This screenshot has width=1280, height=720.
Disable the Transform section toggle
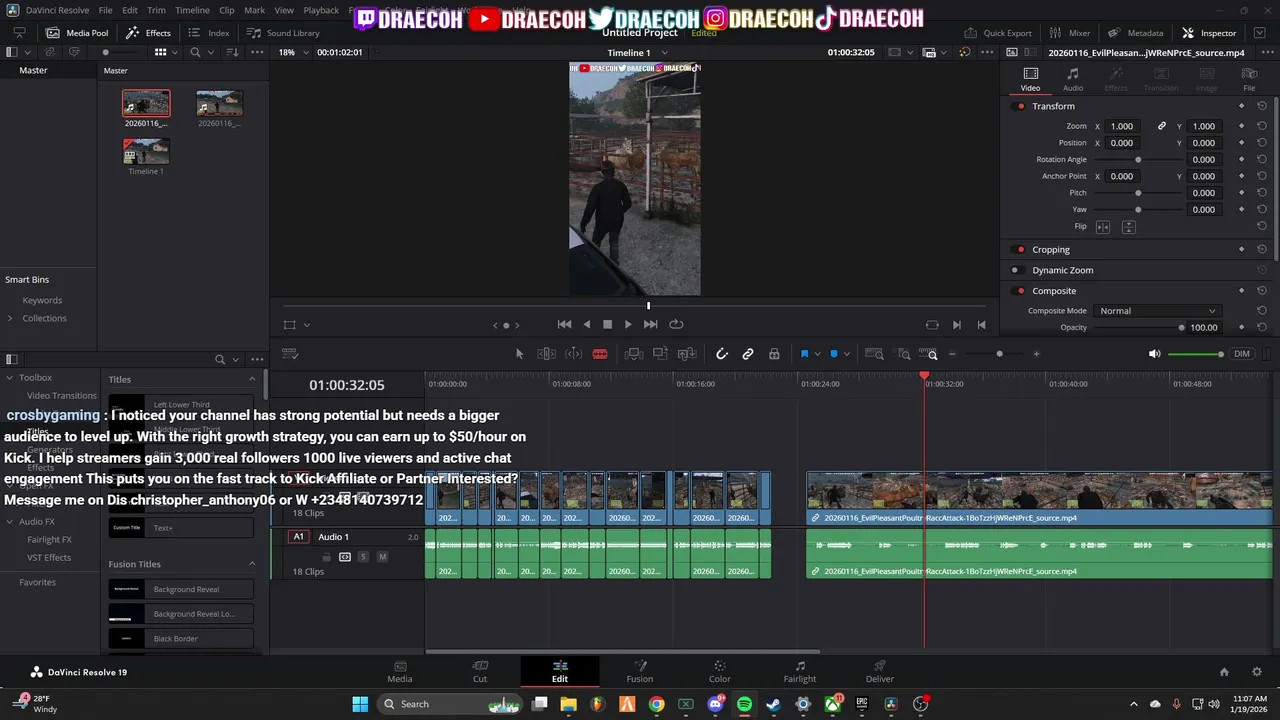pyautogui.click(x=1020, y=106)
